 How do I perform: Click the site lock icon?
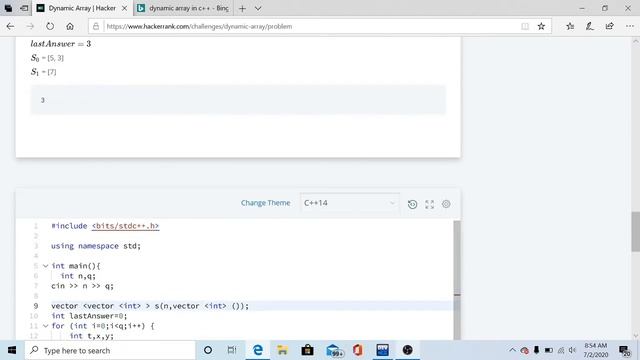pos(96,26)
